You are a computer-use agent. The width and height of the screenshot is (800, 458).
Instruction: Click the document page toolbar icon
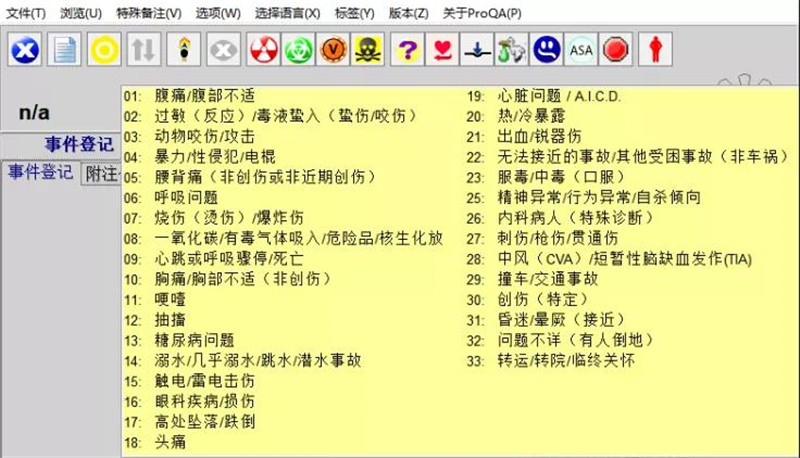(65, 49)
